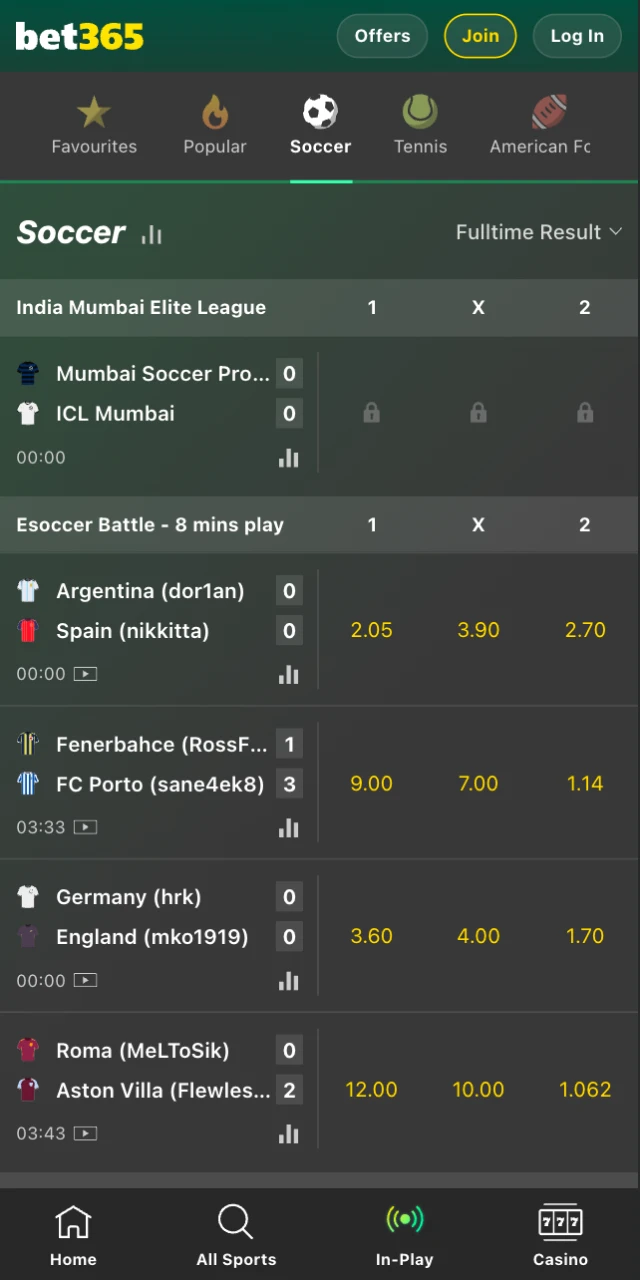
Task: Click the locked draw odds for ICL Mumbai
Action: click(478, 412)
